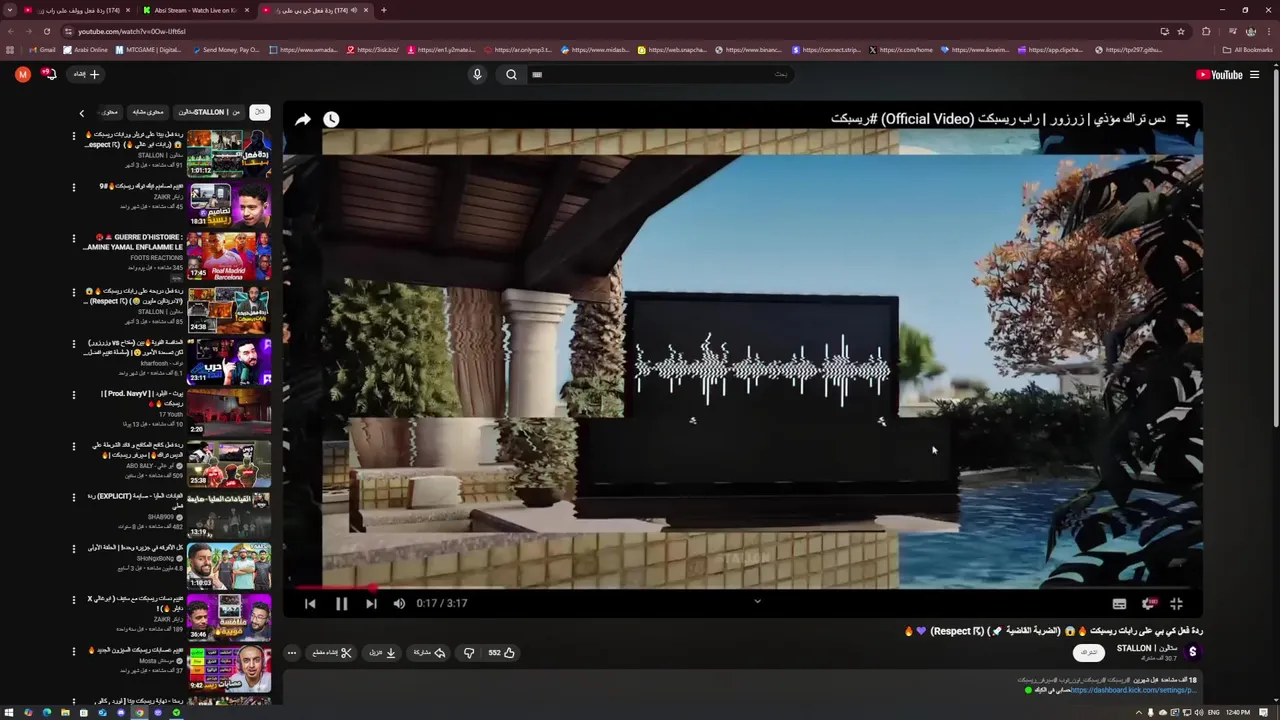Viewport: 1280px width, 720px height.
Task: Open the YouTube hamburger guide menu
Action: click(1255, 74)
